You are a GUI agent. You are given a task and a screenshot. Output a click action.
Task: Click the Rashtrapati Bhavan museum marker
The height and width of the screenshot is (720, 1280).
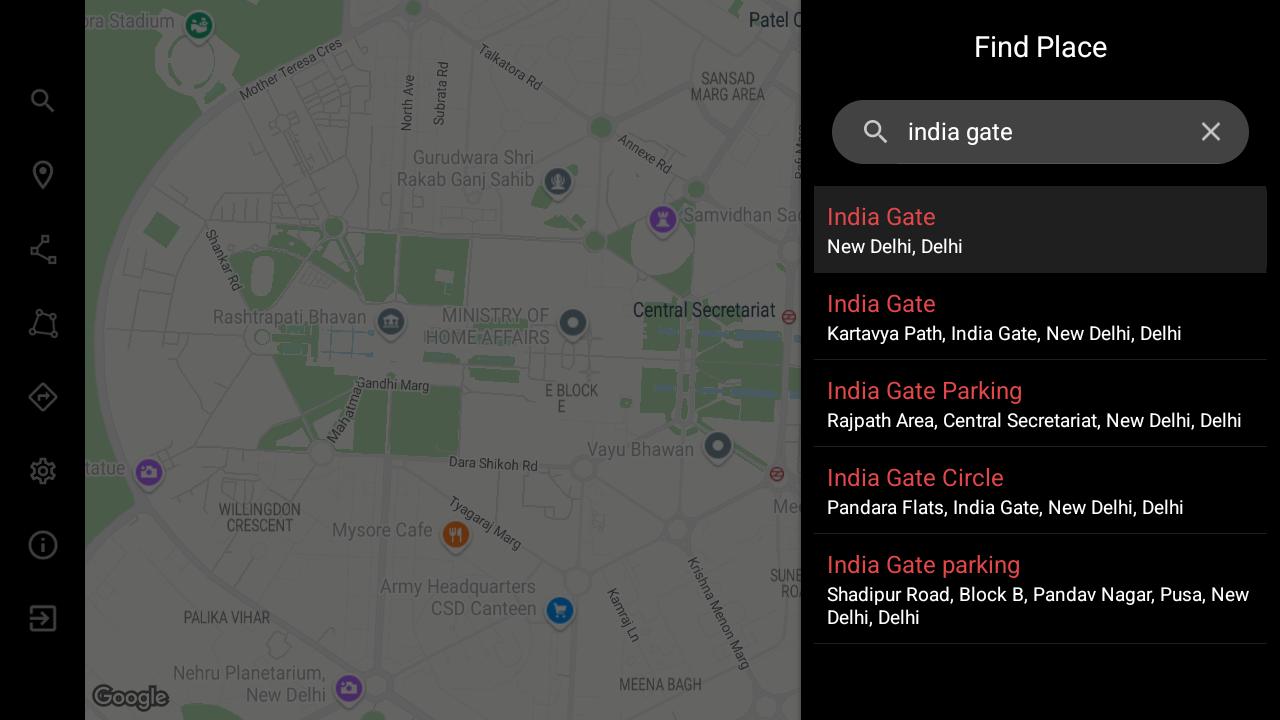pyautogui.click(x=390, y=323)
